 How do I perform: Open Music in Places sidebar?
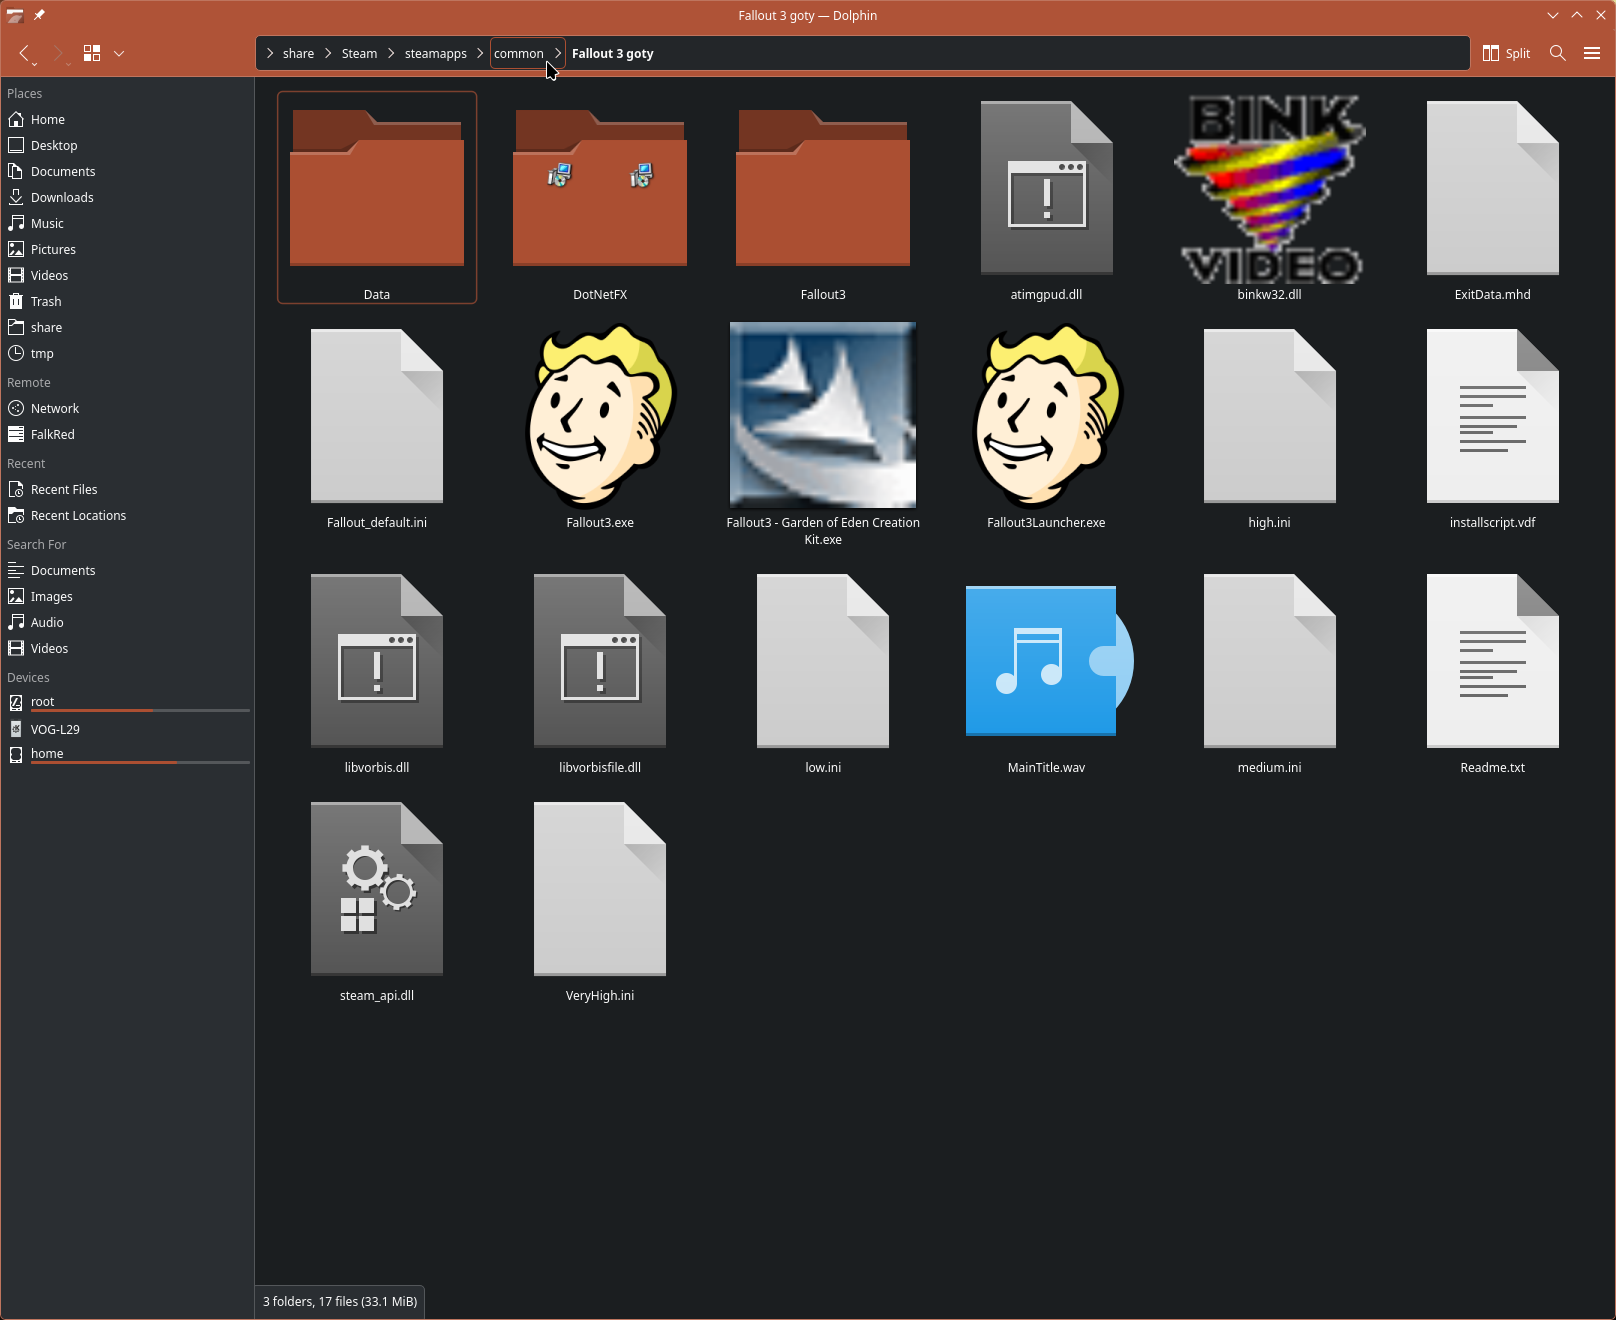[x=127, y=223]
